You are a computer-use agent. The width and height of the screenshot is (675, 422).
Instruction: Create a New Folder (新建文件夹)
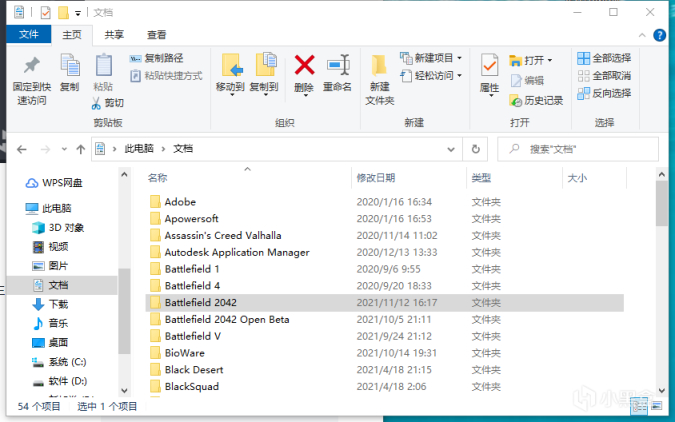[379, 80]
